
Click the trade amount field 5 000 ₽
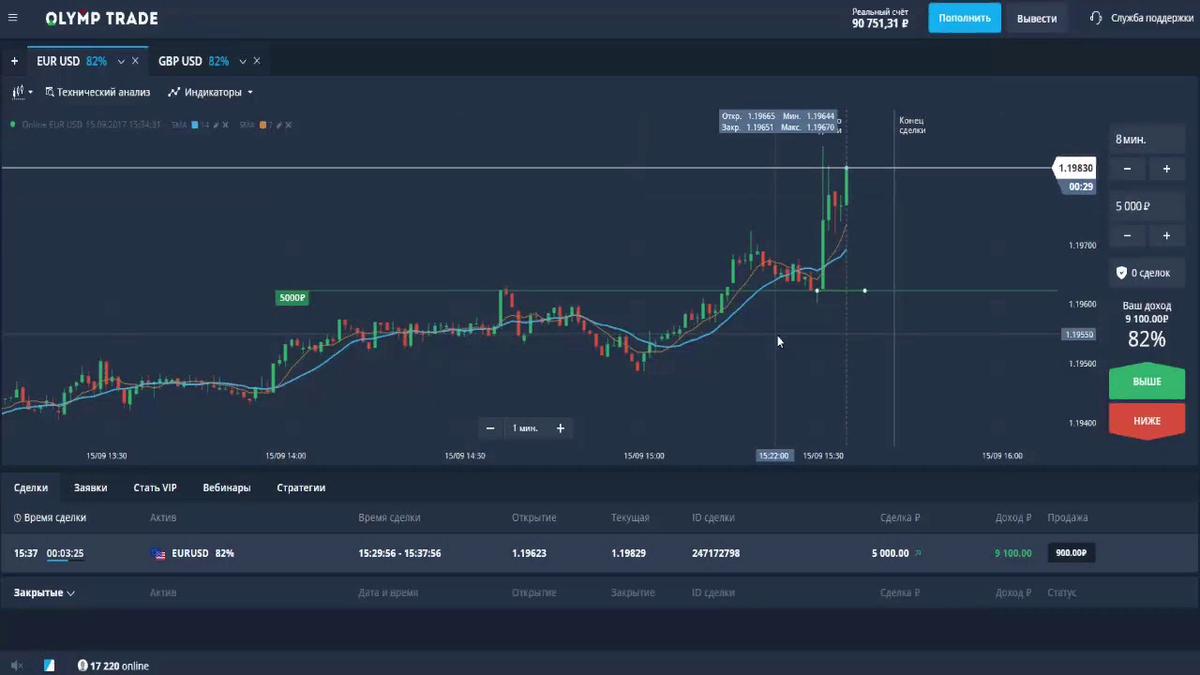pyautogui.click(x=1147, y=207)
